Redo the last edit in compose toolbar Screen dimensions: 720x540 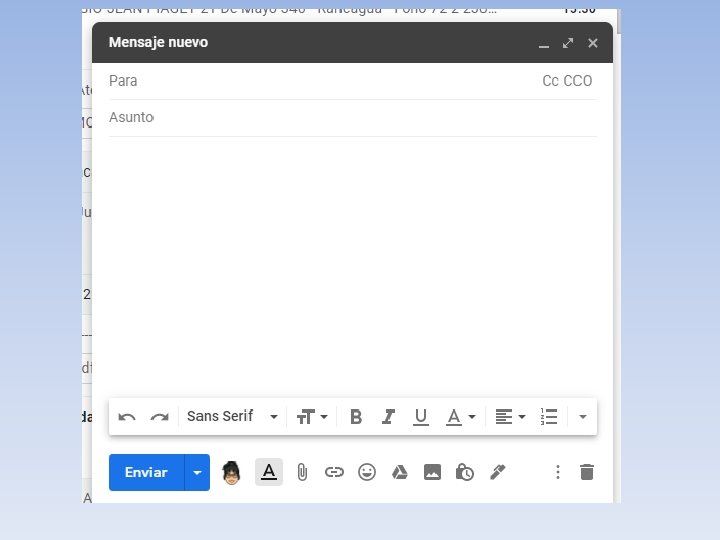(159, 417)
